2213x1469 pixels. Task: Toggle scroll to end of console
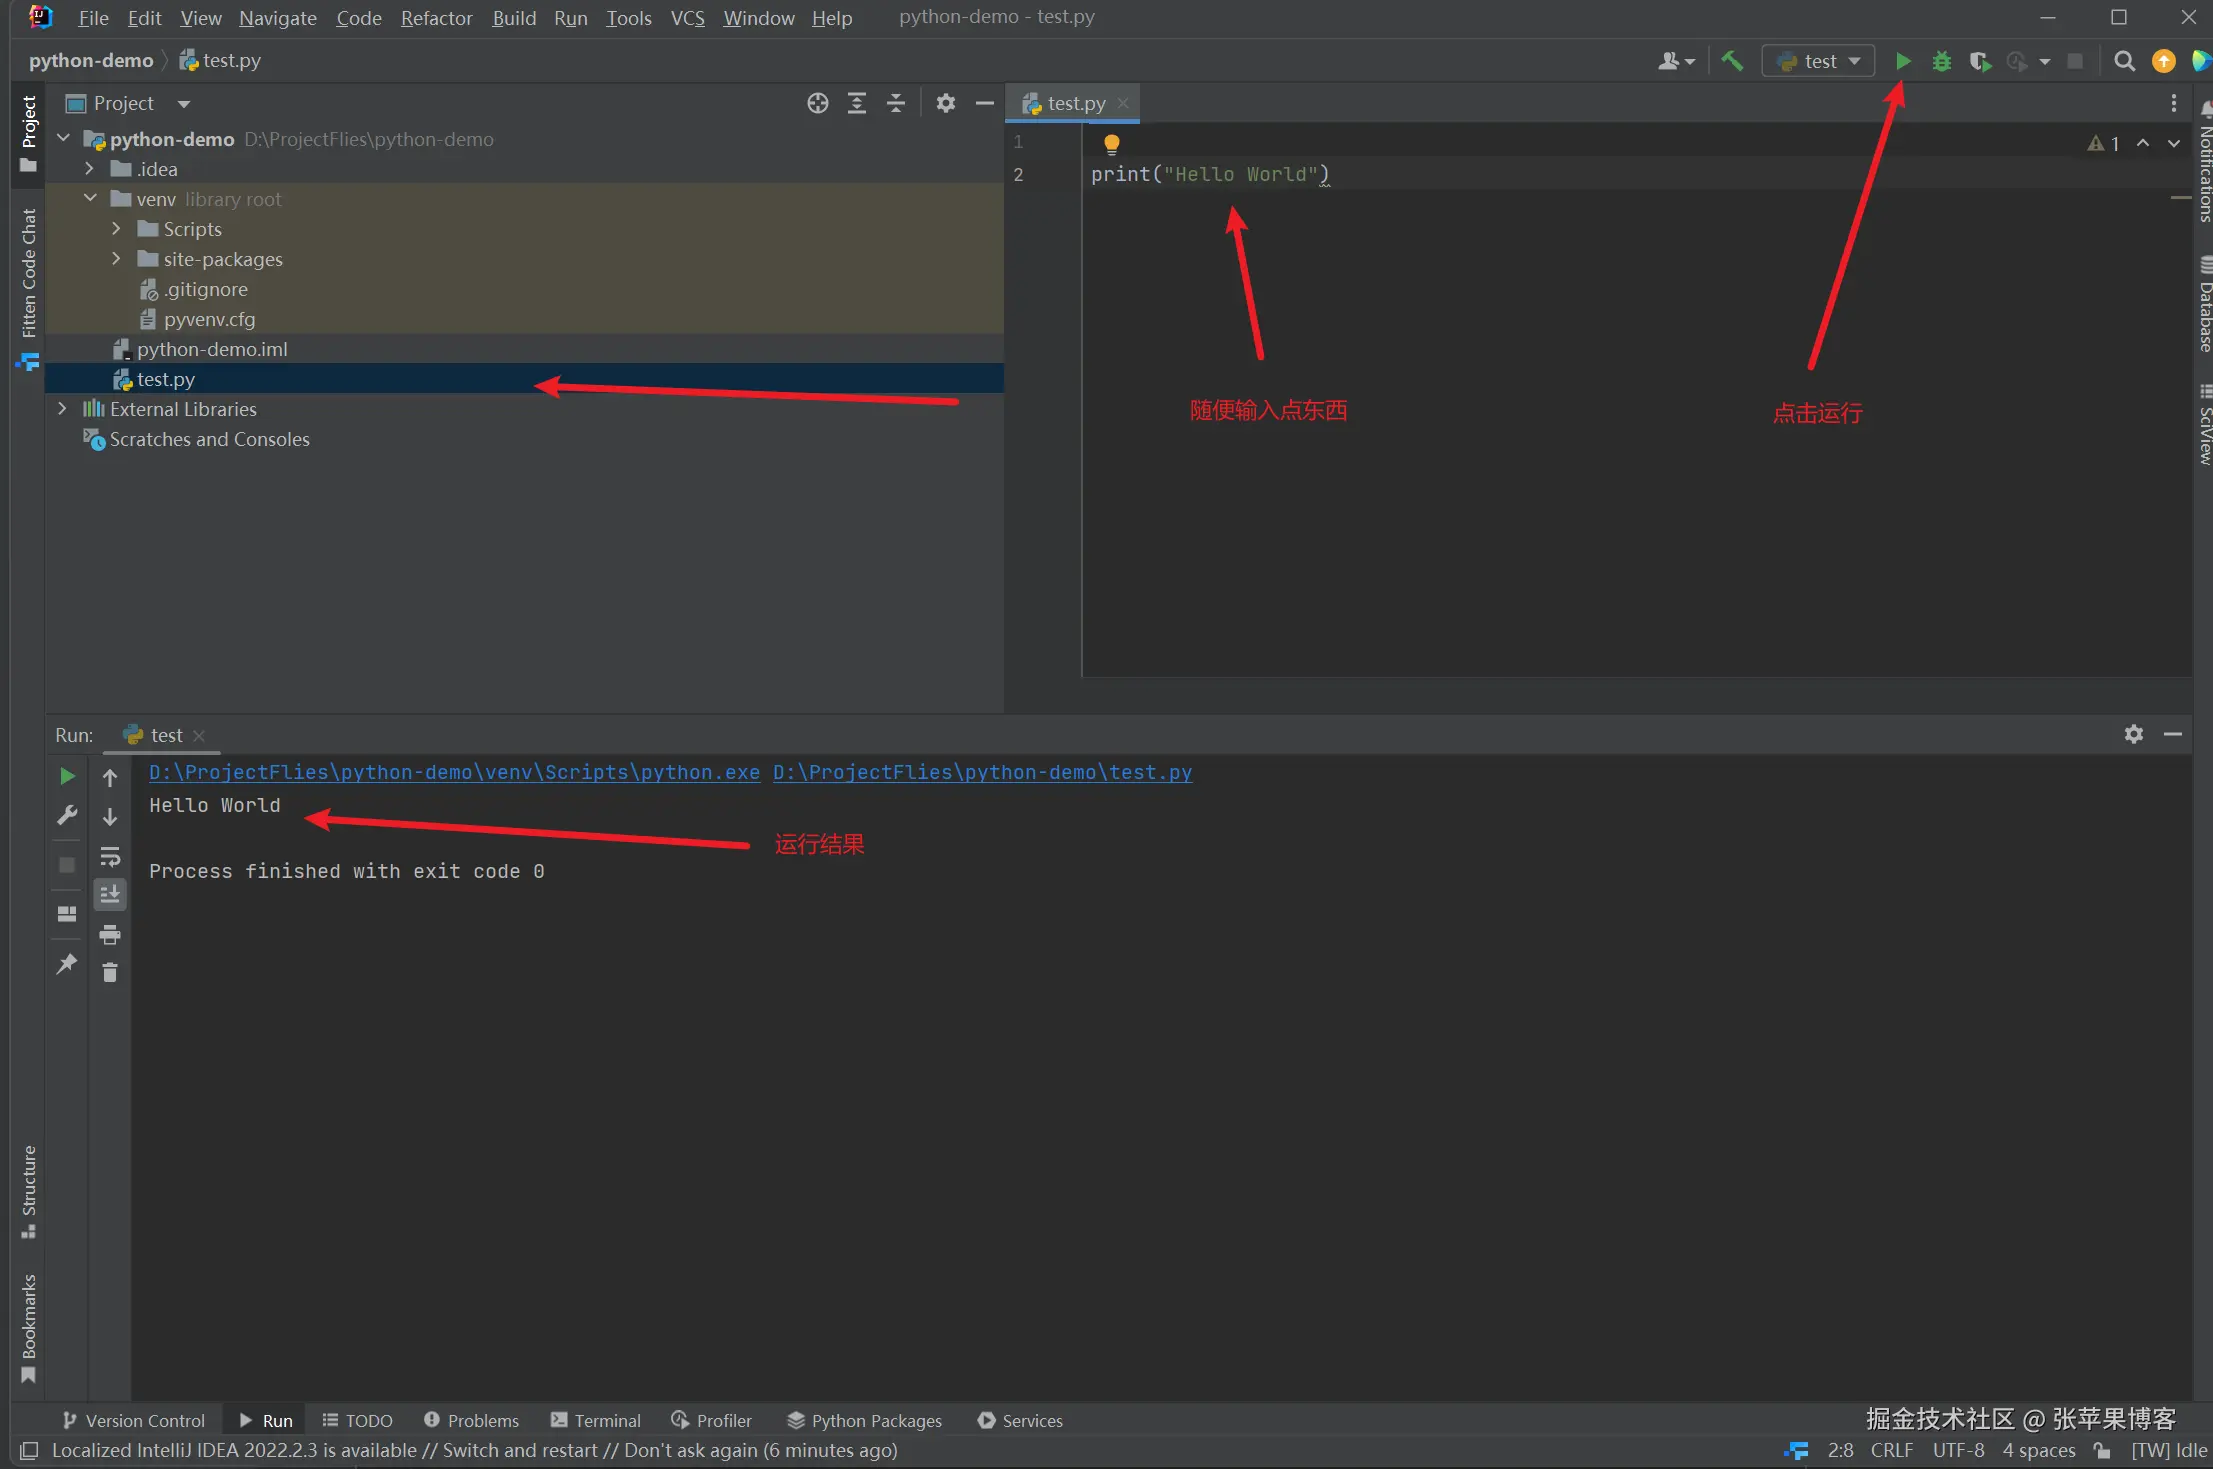pos(110,894)
